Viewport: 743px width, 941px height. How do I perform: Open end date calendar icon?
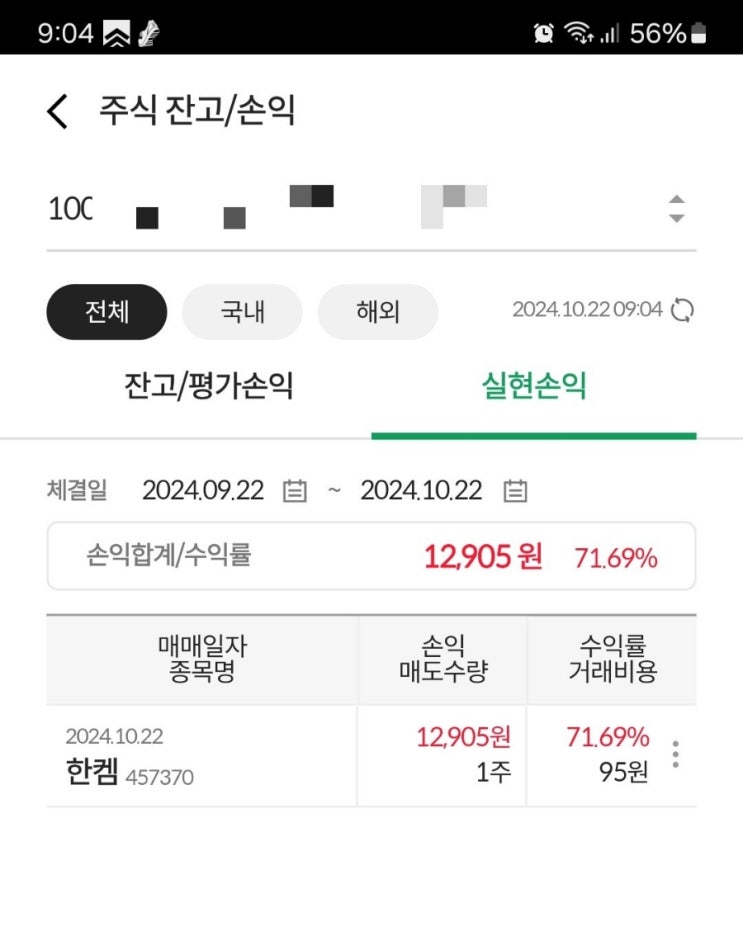click(515, 491)
